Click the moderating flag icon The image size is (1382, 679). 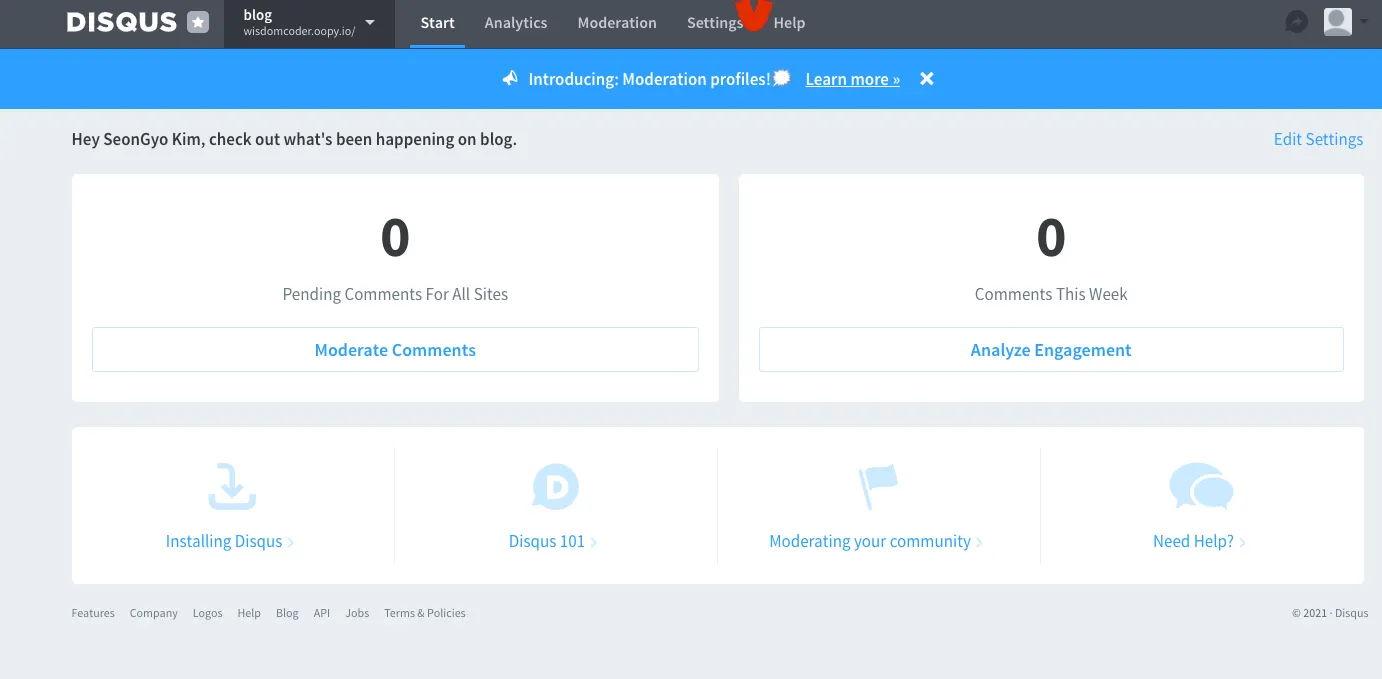878,487
